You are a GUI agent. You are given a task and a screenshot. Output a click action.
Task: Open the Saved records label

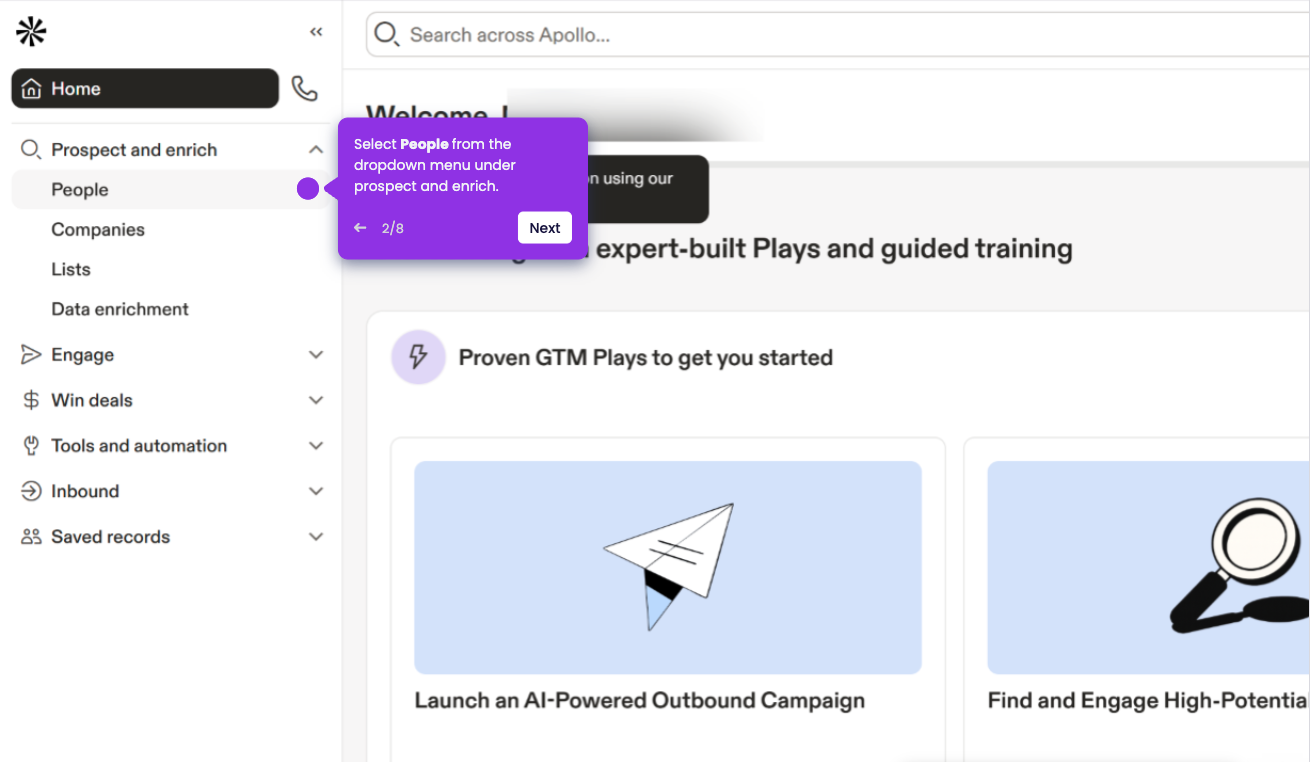pos(111,537)
